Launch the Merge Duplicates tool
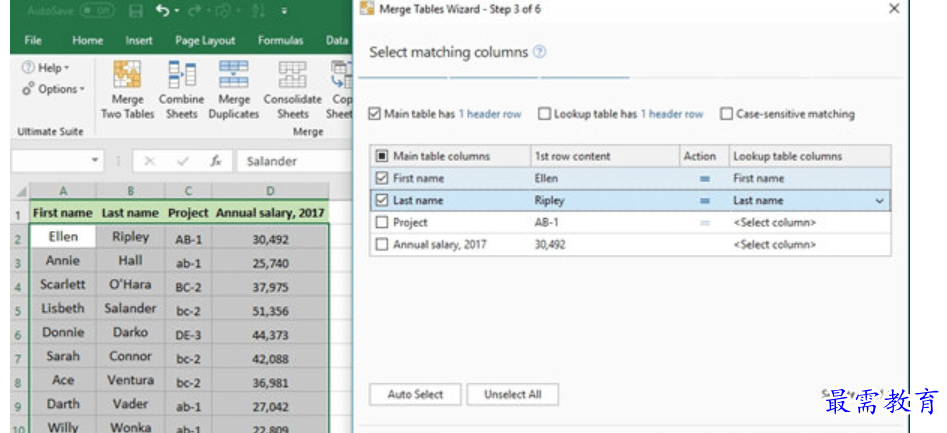 point(234,90)
